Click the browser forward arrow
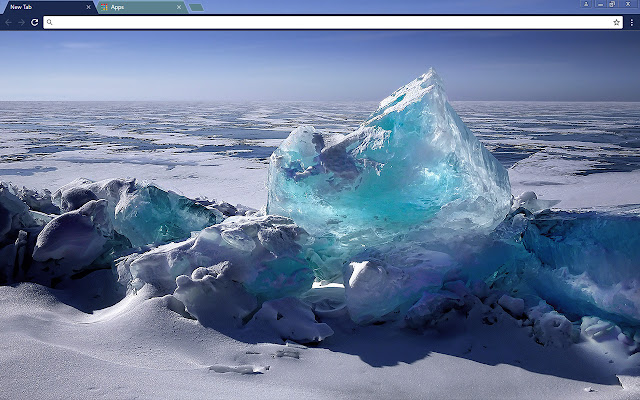 point(21,22)
